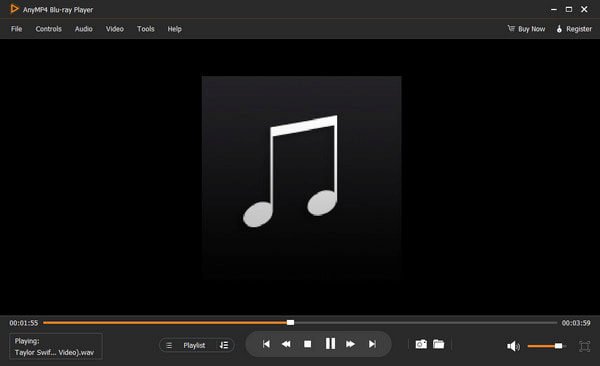Viewport: 600px width, 366px height.
Task: Adjust the volume slider handle
Action: (x=559, y=346)
